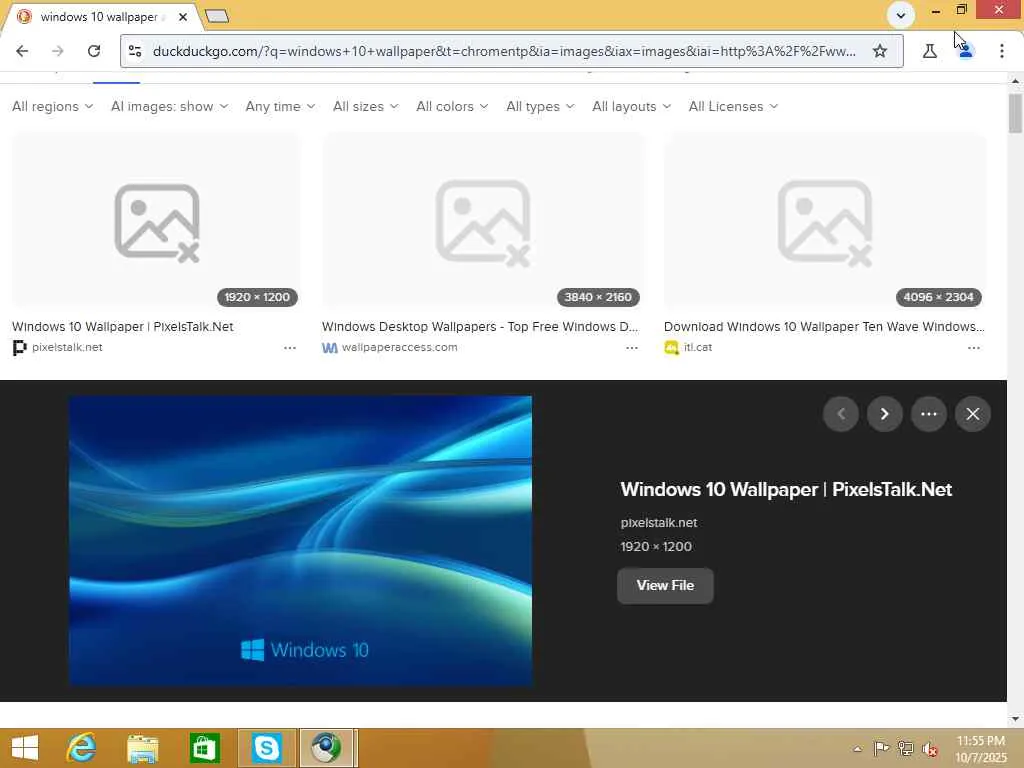Close the windows 10 wallpaper tab
Screen dimensions: 1024x768
(x=183, y=17)
